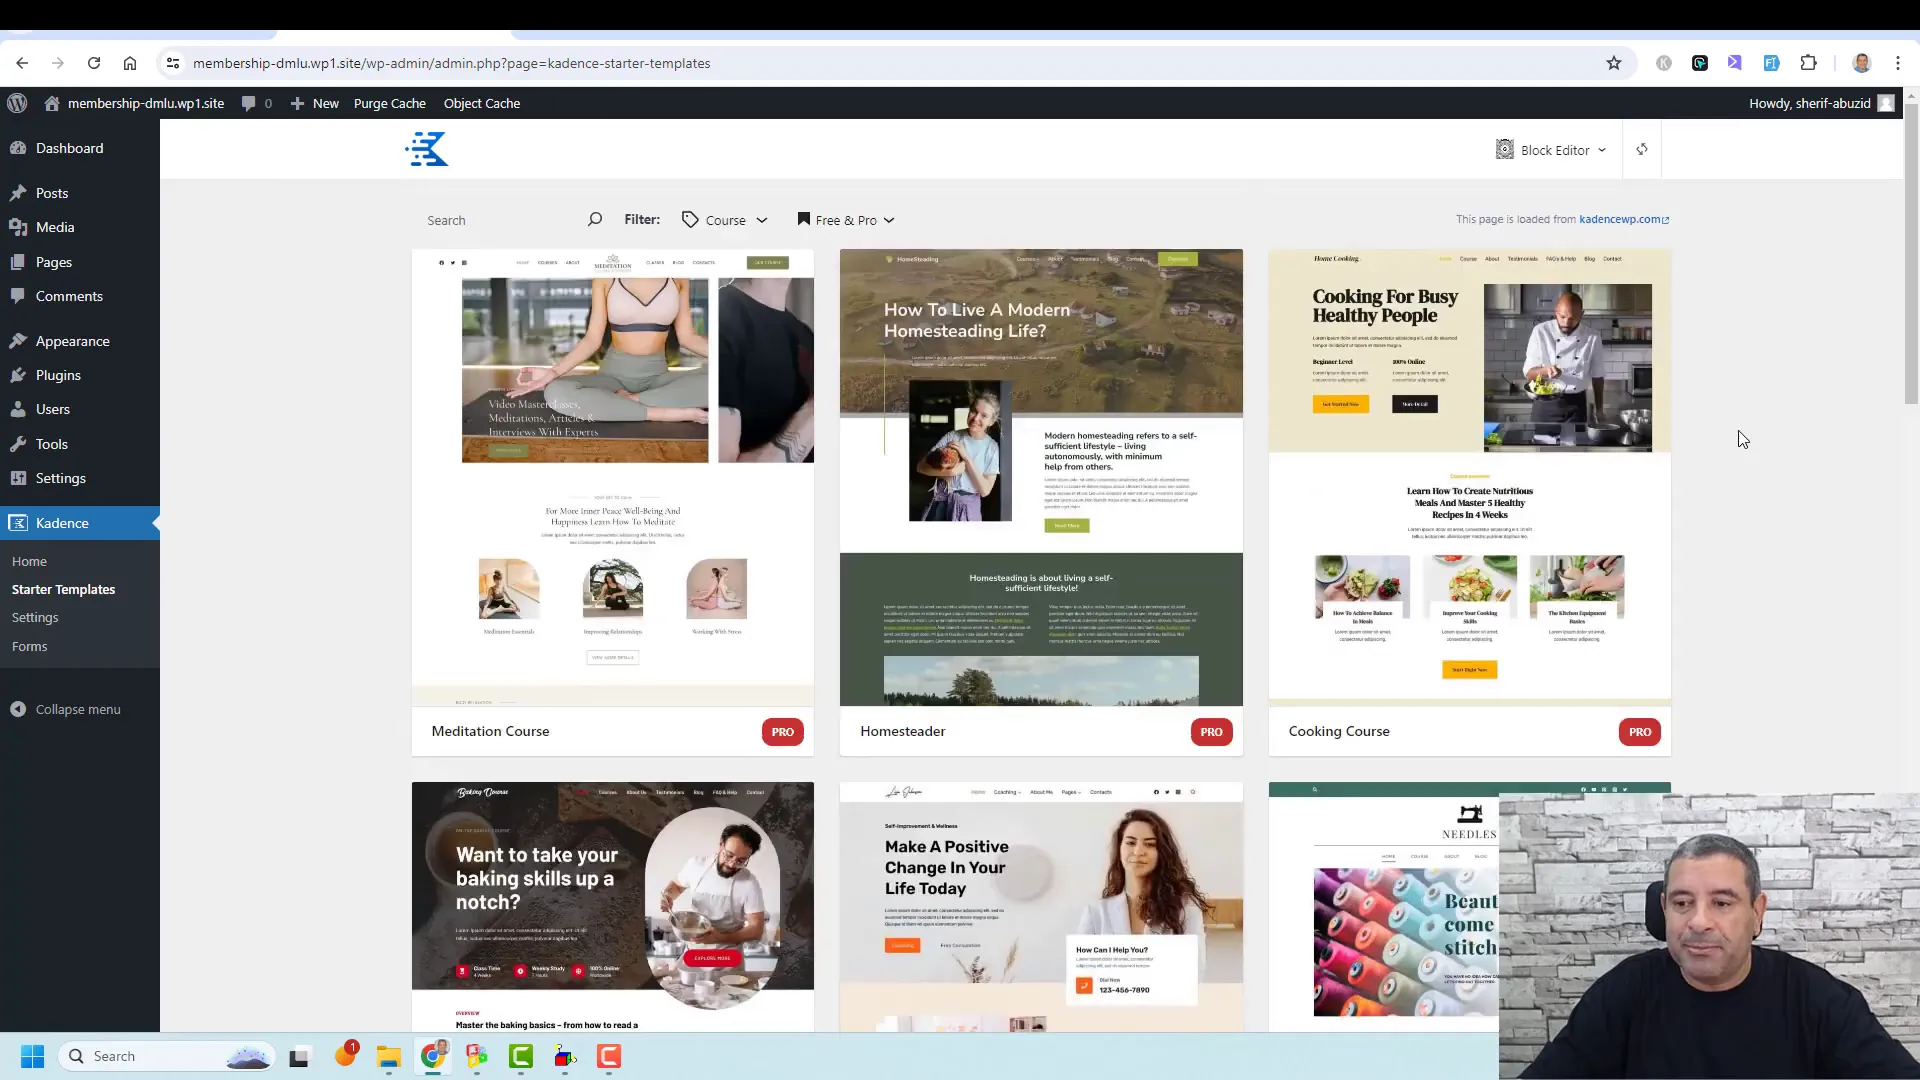
Task: Switch to Chrome in the taskbar
Action: pyautogui.click(x=433, y=1056)
